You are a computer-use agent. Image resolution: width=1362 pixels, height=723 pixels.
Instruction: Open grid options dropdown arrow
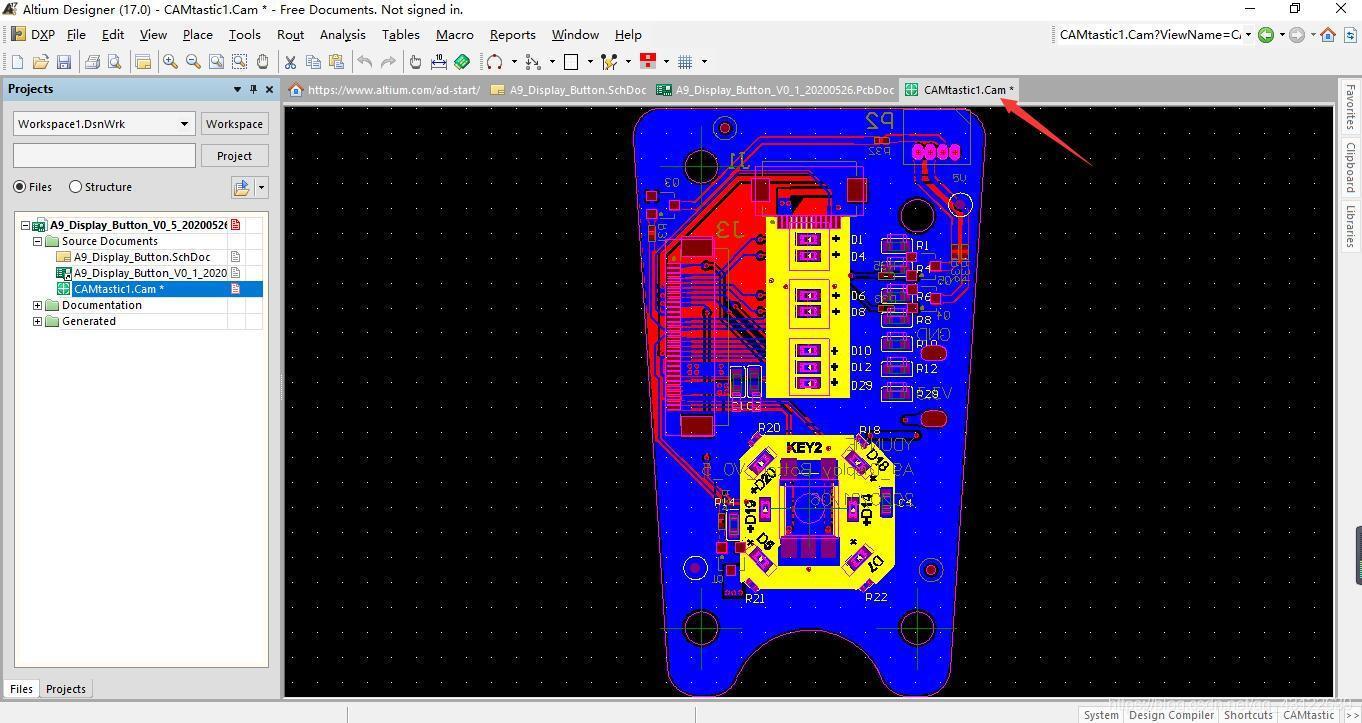click(704, 62)
